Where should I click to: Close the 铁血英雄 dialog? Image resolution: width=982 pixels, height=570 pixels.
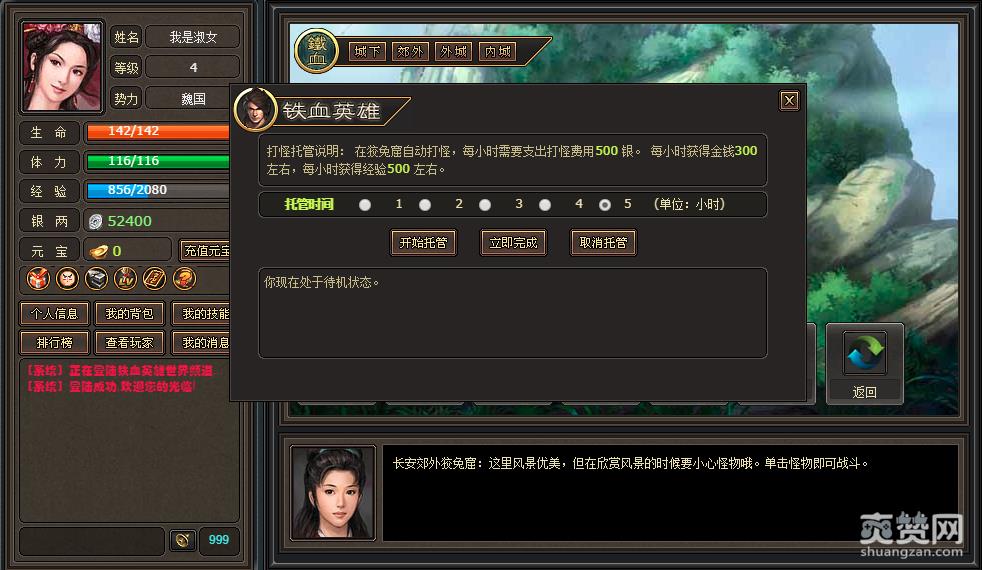[x=789, y=100]
